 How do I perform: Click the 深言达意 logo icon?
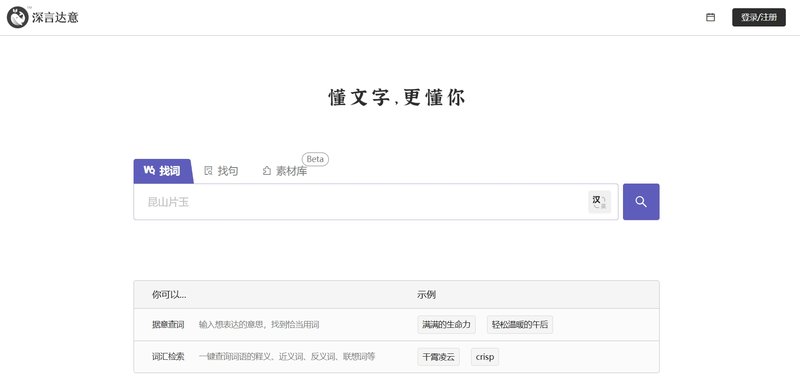[17, 17]
